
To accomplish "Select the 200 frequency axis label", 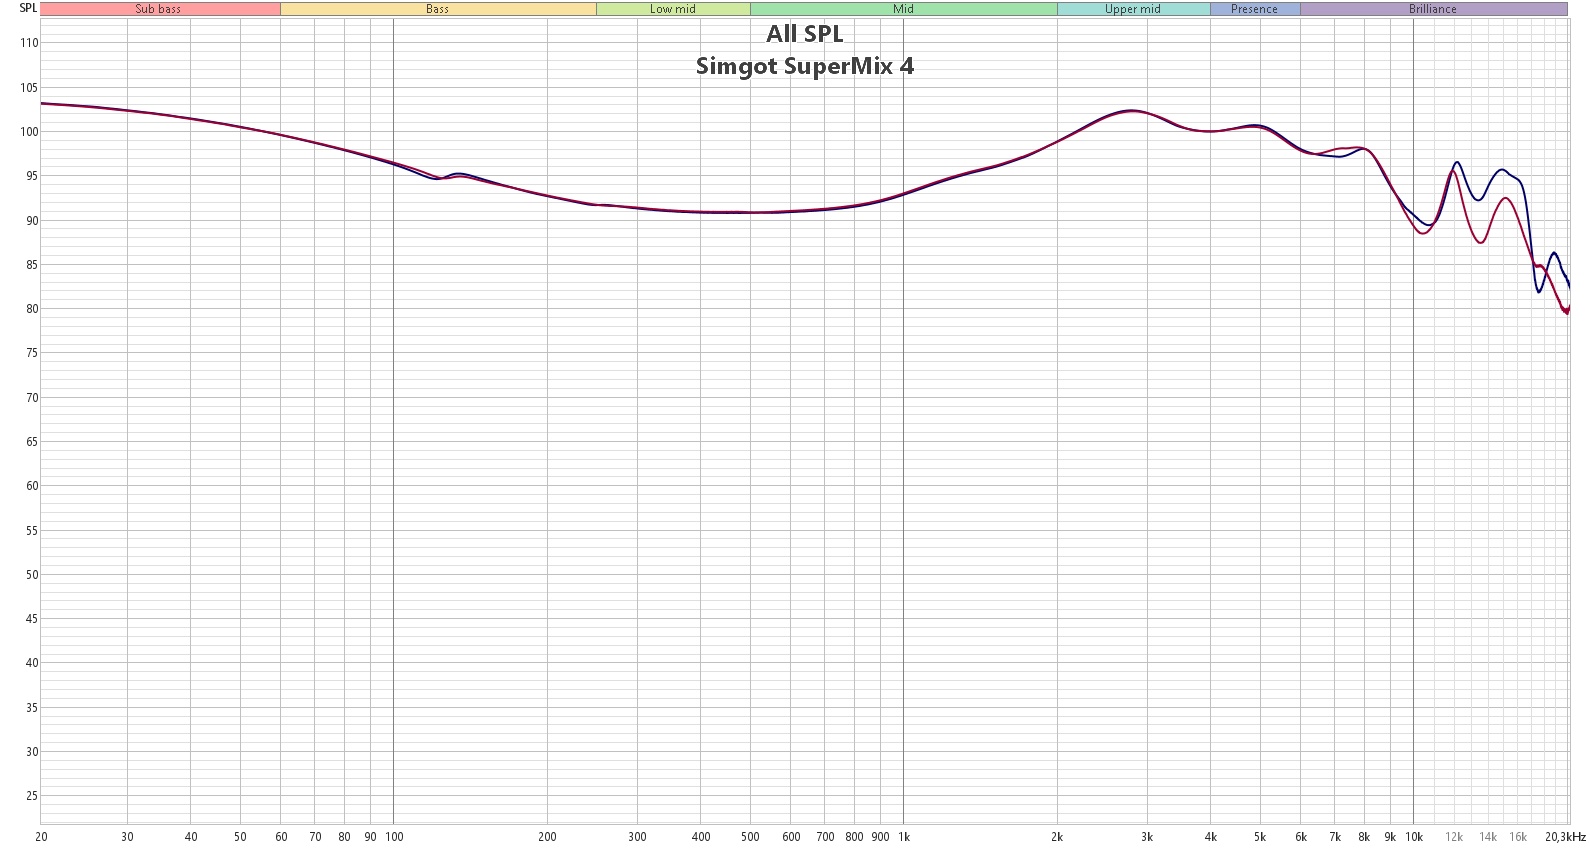I will 547,837.
